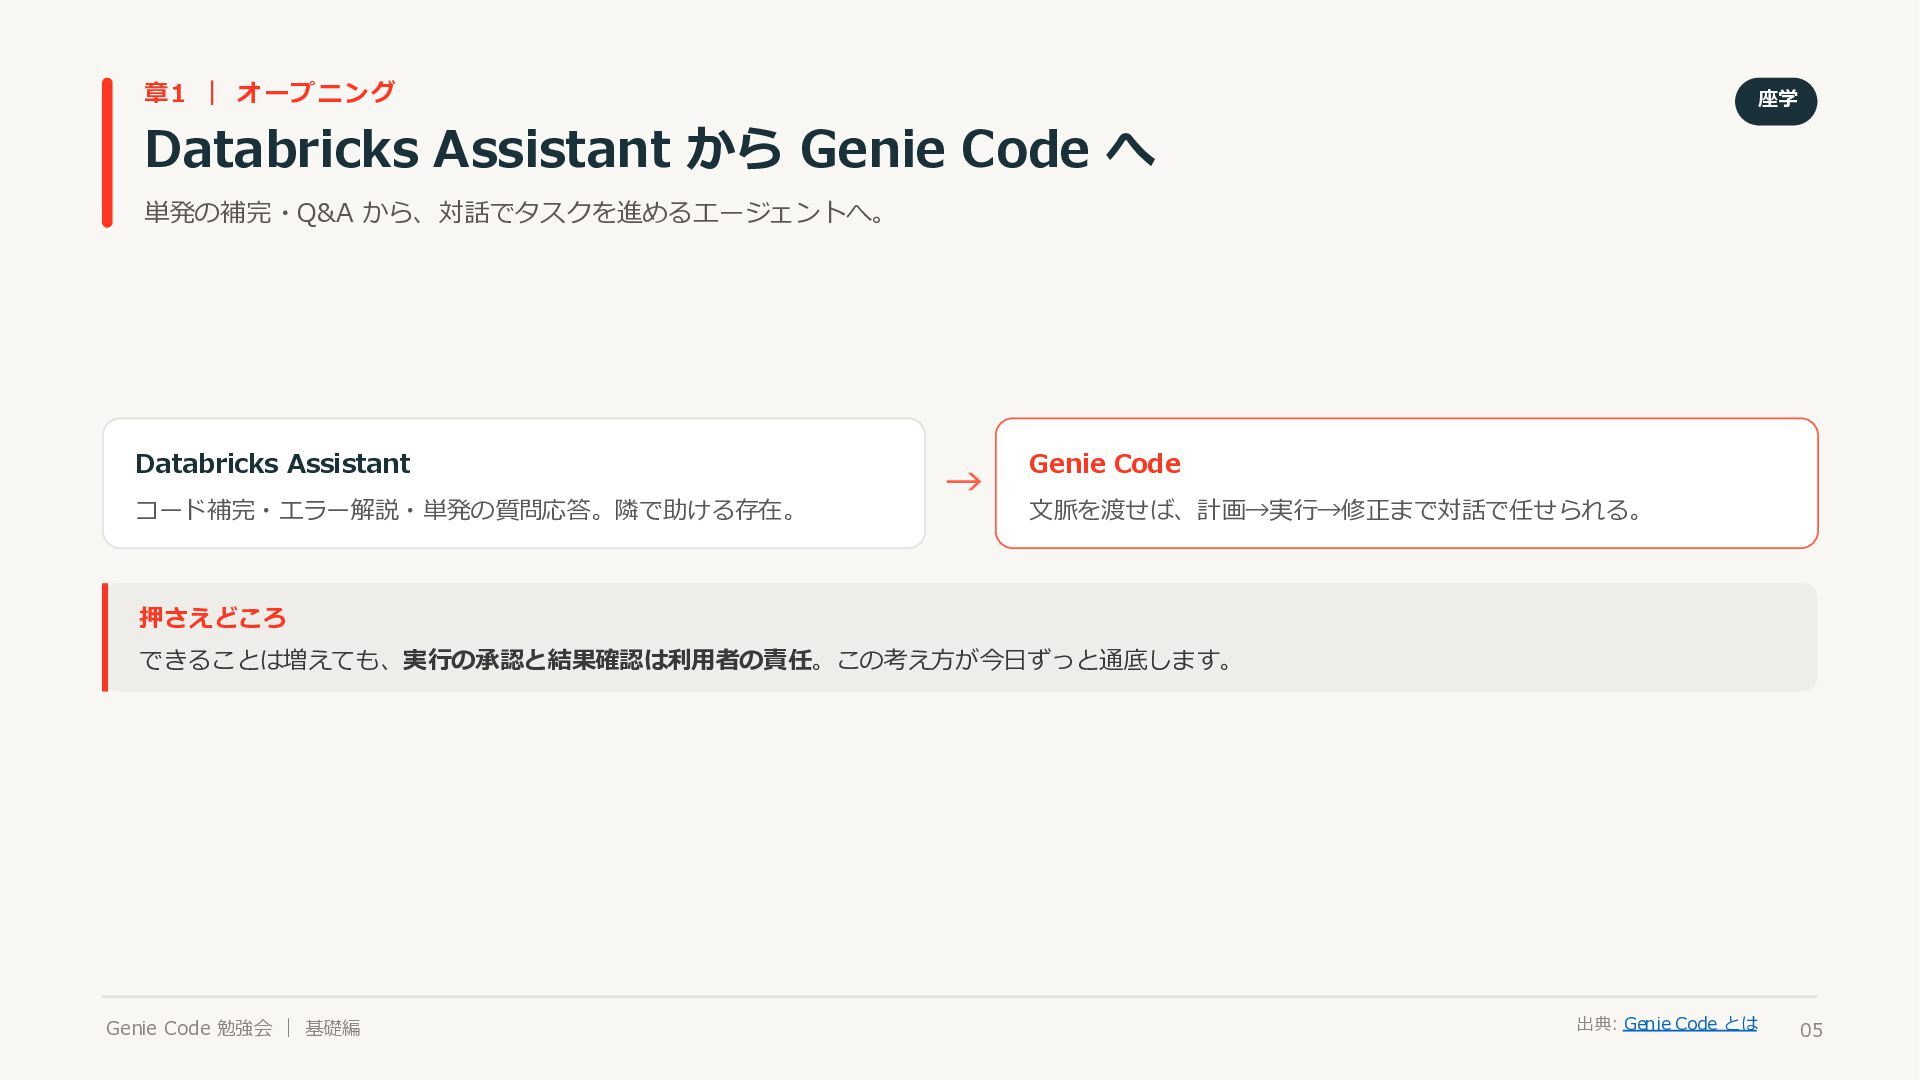The image size is (1920, 1080).
Task: Click the slide title "Databricks Assistant から Genie Code へ"
Action: coord(650,149)
